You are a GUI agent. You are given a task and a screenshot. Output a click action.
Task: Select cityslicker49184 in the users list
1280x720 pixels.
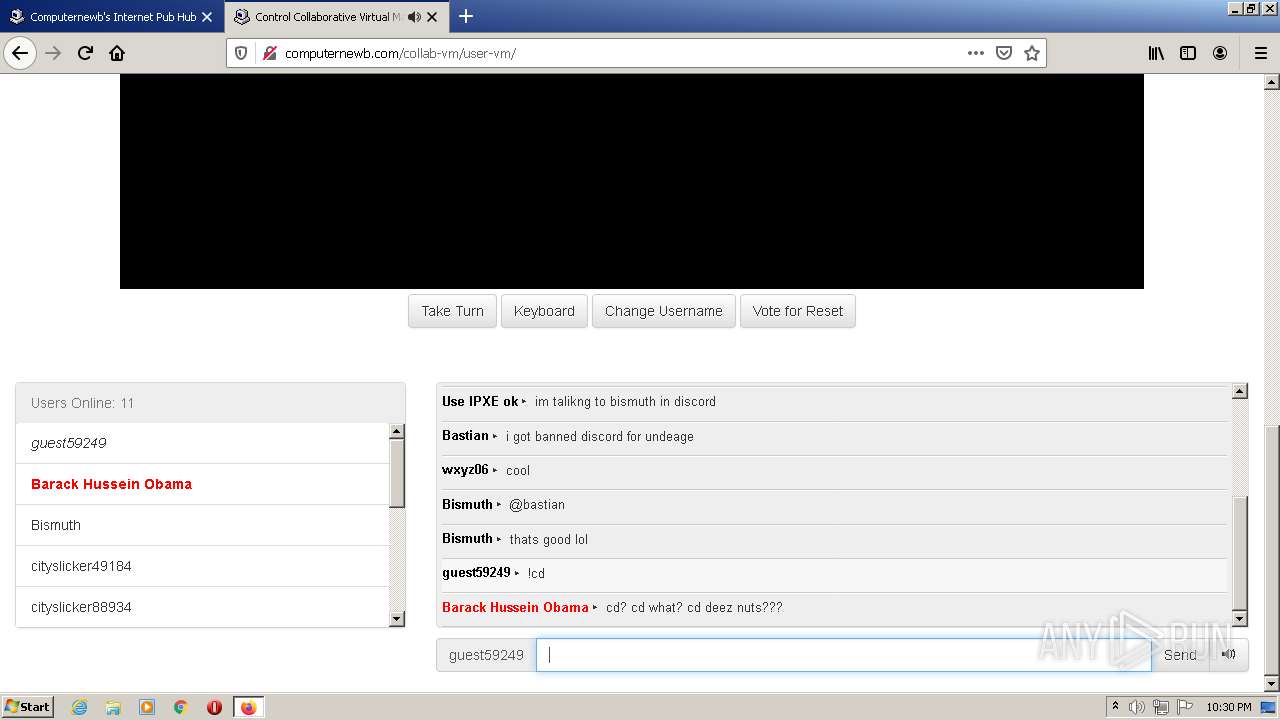pos(202,566)
